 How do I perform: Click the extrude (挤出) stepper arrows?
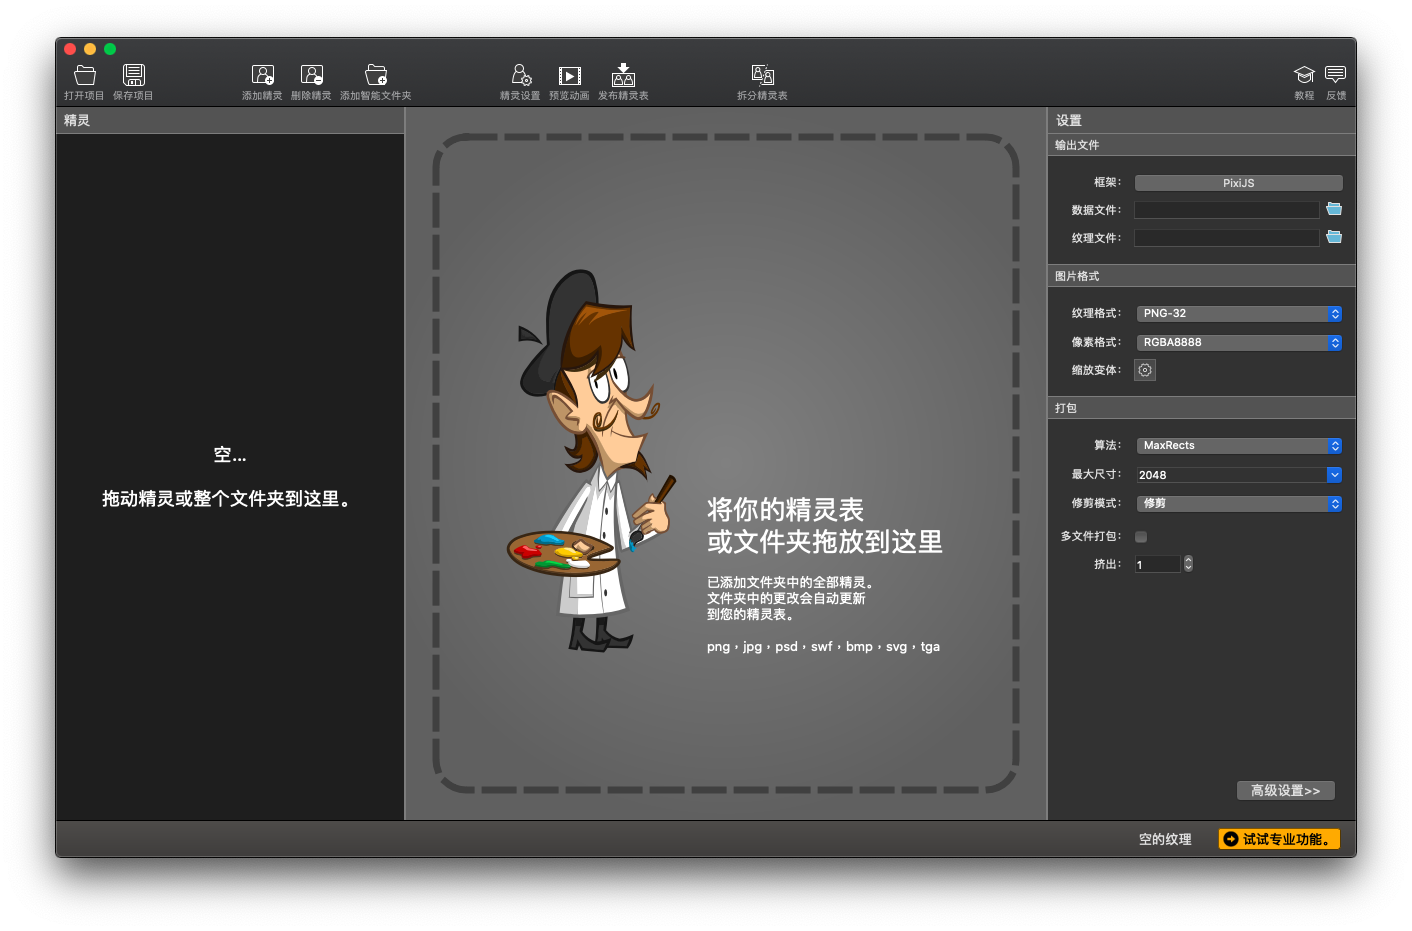(1188, 564)
